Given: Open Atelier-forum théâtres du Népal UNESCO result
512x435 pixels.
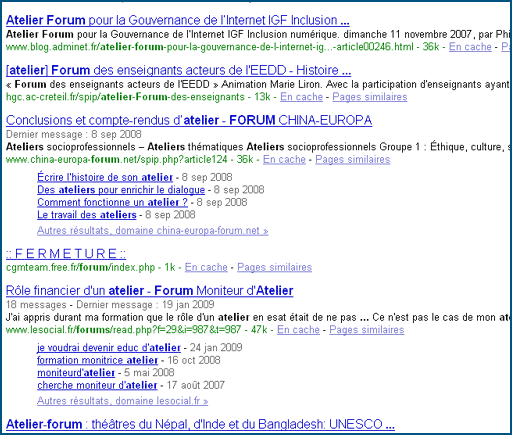Looking at the screenshot, I should coord(200,424).
